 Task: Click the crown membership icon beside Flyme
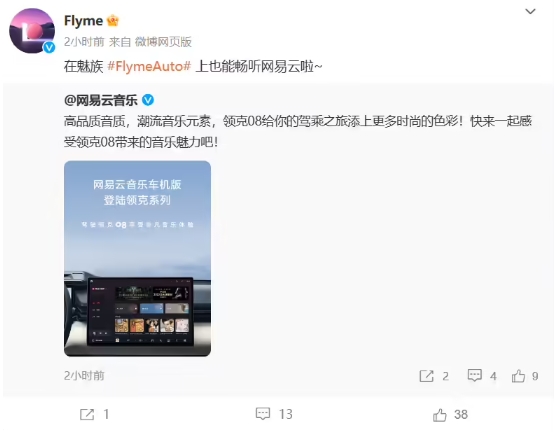(113, 20)
